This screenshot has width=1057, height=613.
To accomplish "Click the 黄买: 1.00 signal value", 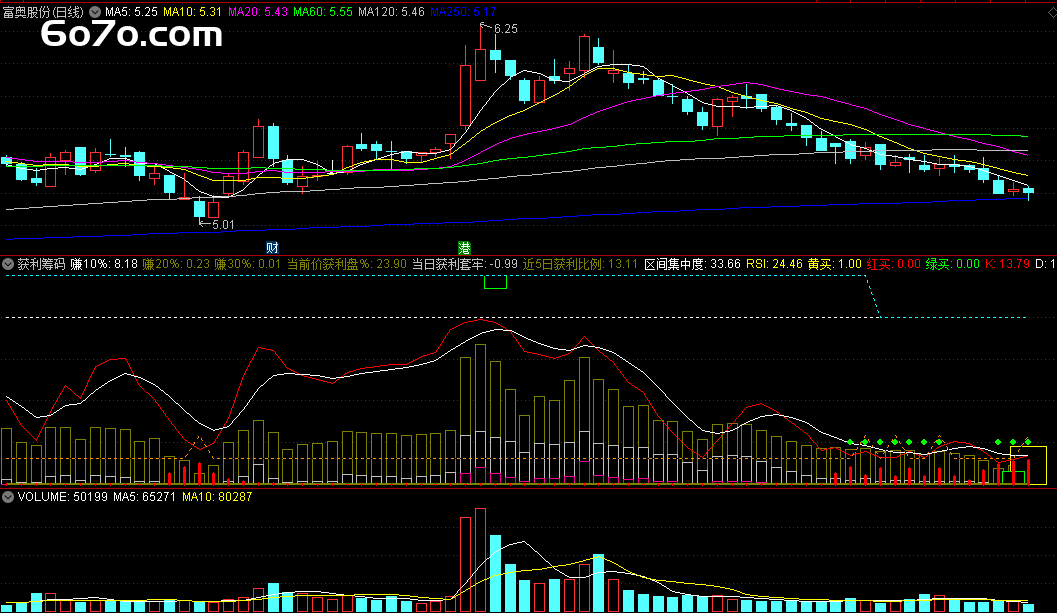I will tap(835, 264).
